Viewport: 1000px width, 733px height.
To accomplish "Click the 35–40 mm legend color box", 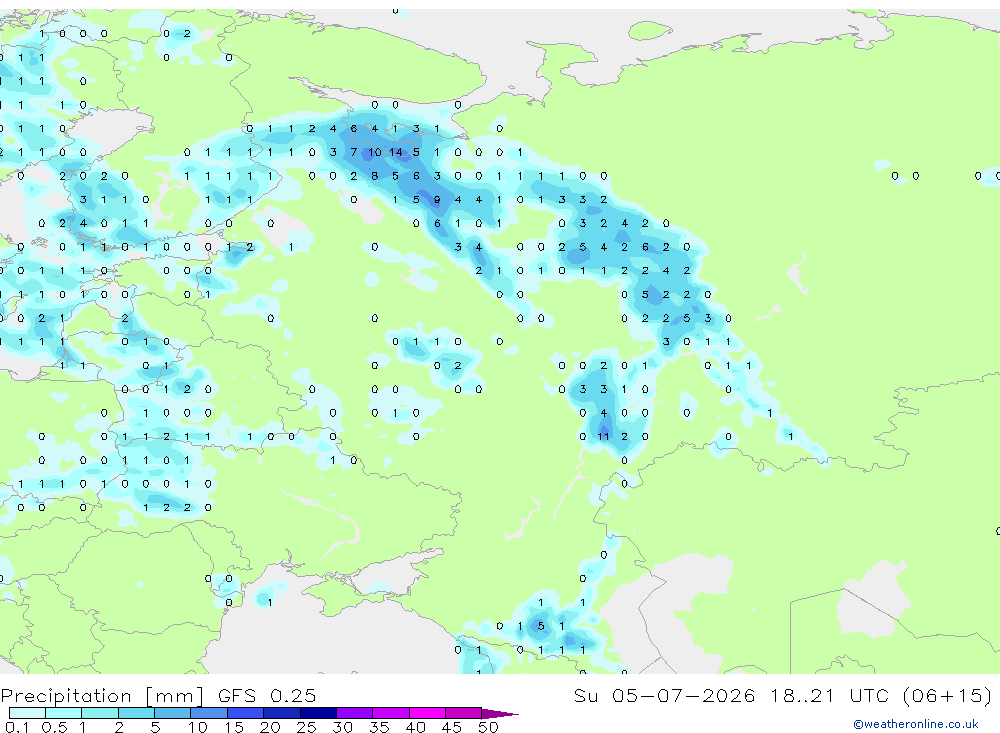I will click(390, 713).
